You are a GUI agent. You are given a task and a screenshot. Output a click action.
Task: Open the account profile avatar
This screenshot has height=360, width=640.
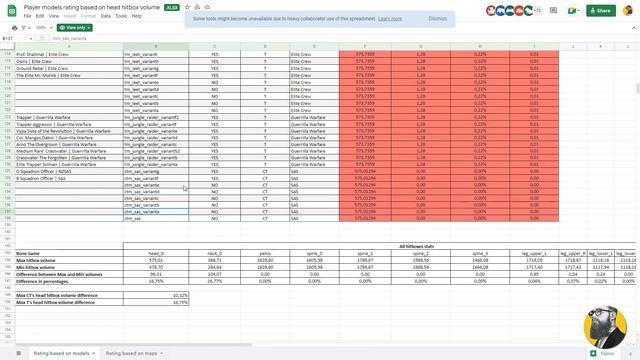(628, 11)
